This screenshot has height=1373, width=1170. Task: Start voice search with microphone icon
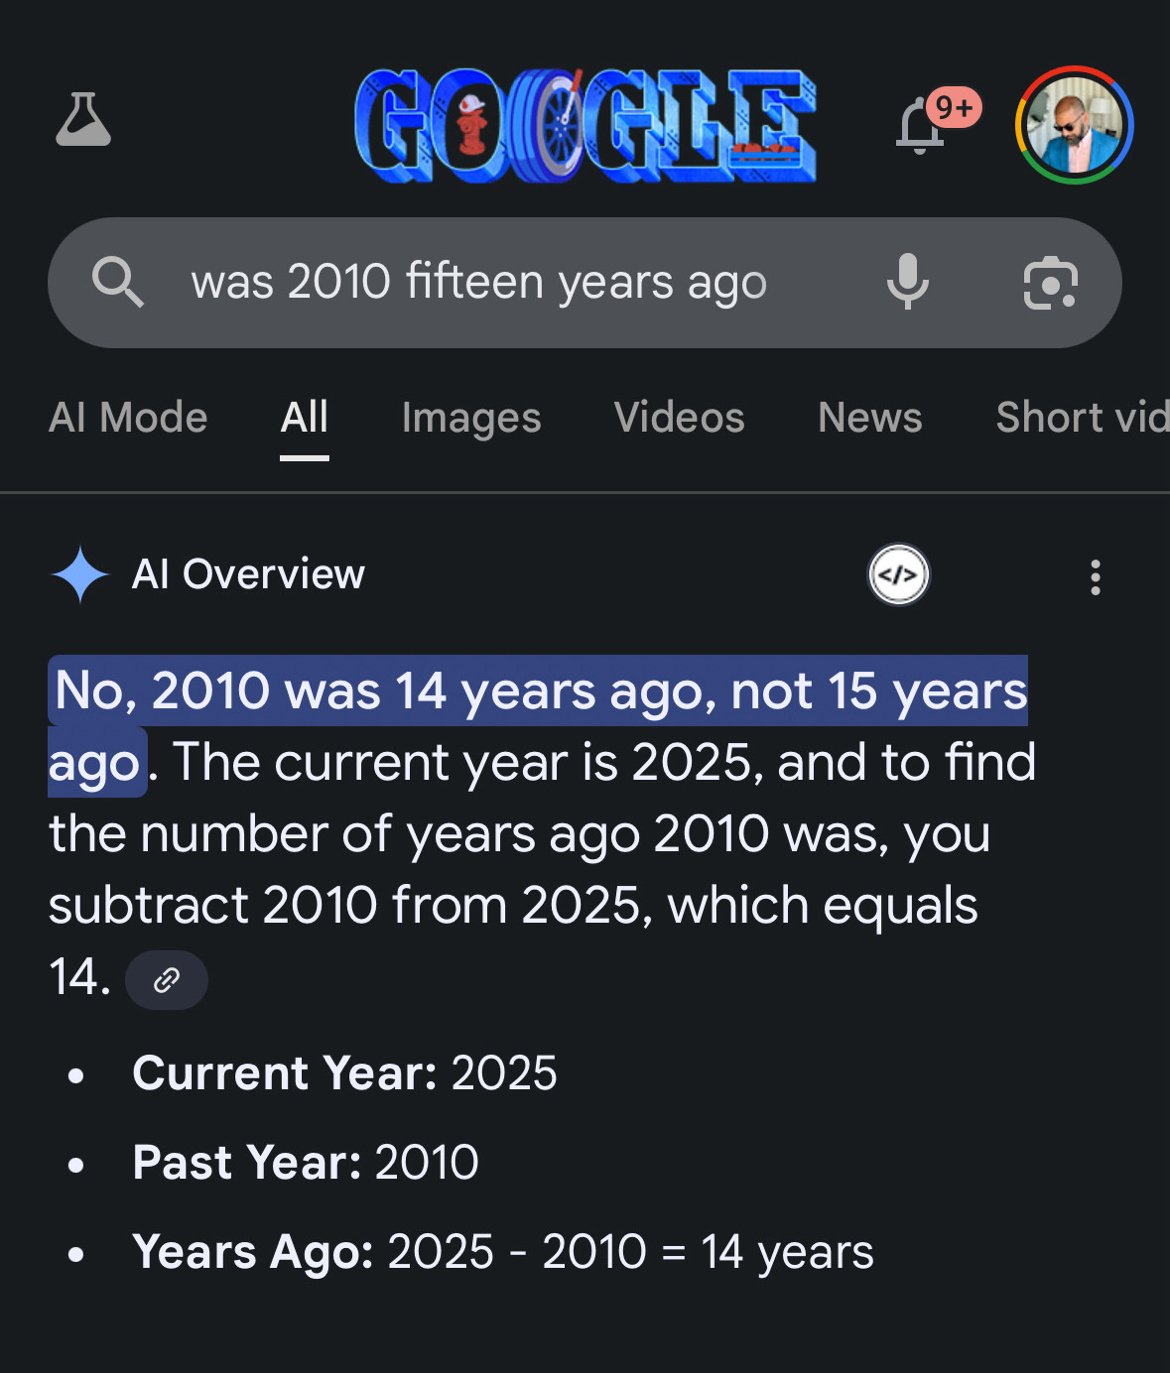click(908, 282)
